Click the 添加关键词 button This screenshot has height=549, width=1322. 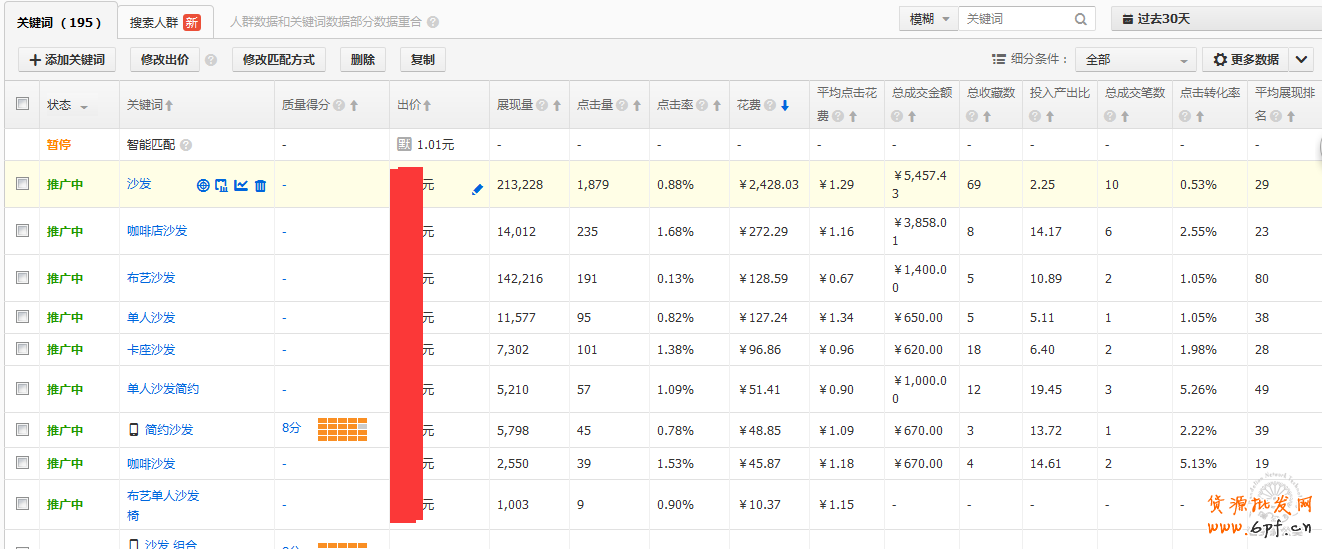(67, 60)
